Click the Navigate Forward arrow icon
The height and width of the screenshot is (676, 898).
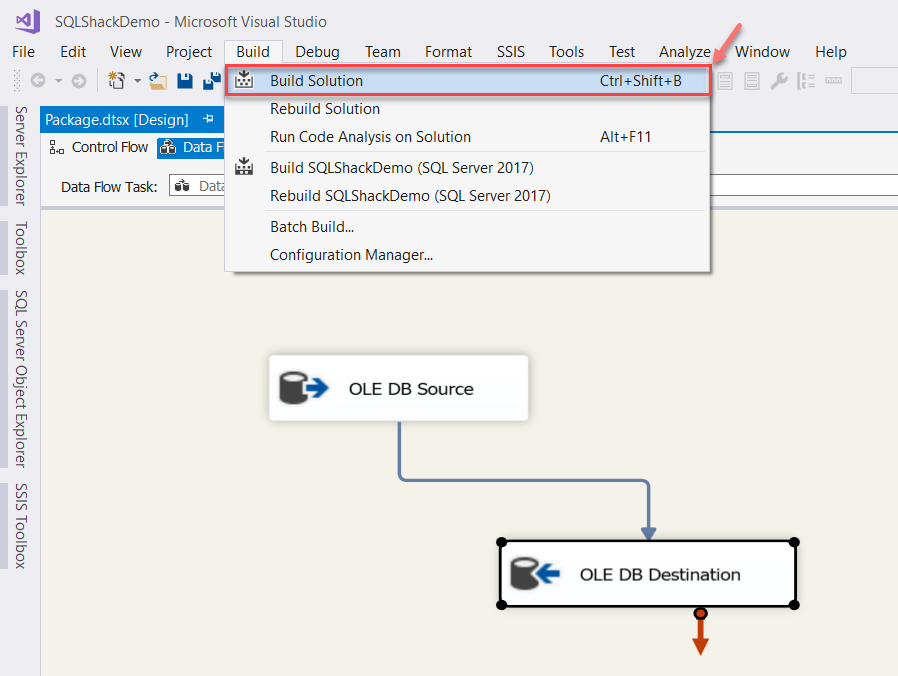(79, 81)
